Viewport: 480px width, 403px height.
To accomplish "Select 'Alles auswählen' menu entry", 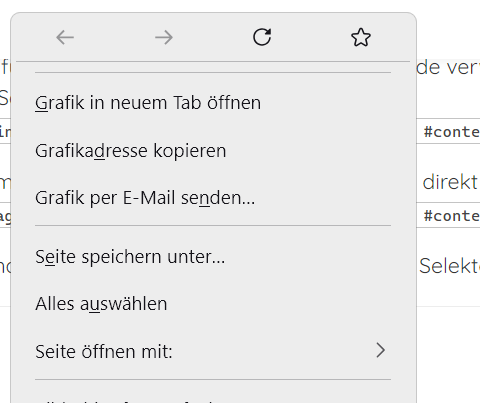I will click(x=213, y=304).
